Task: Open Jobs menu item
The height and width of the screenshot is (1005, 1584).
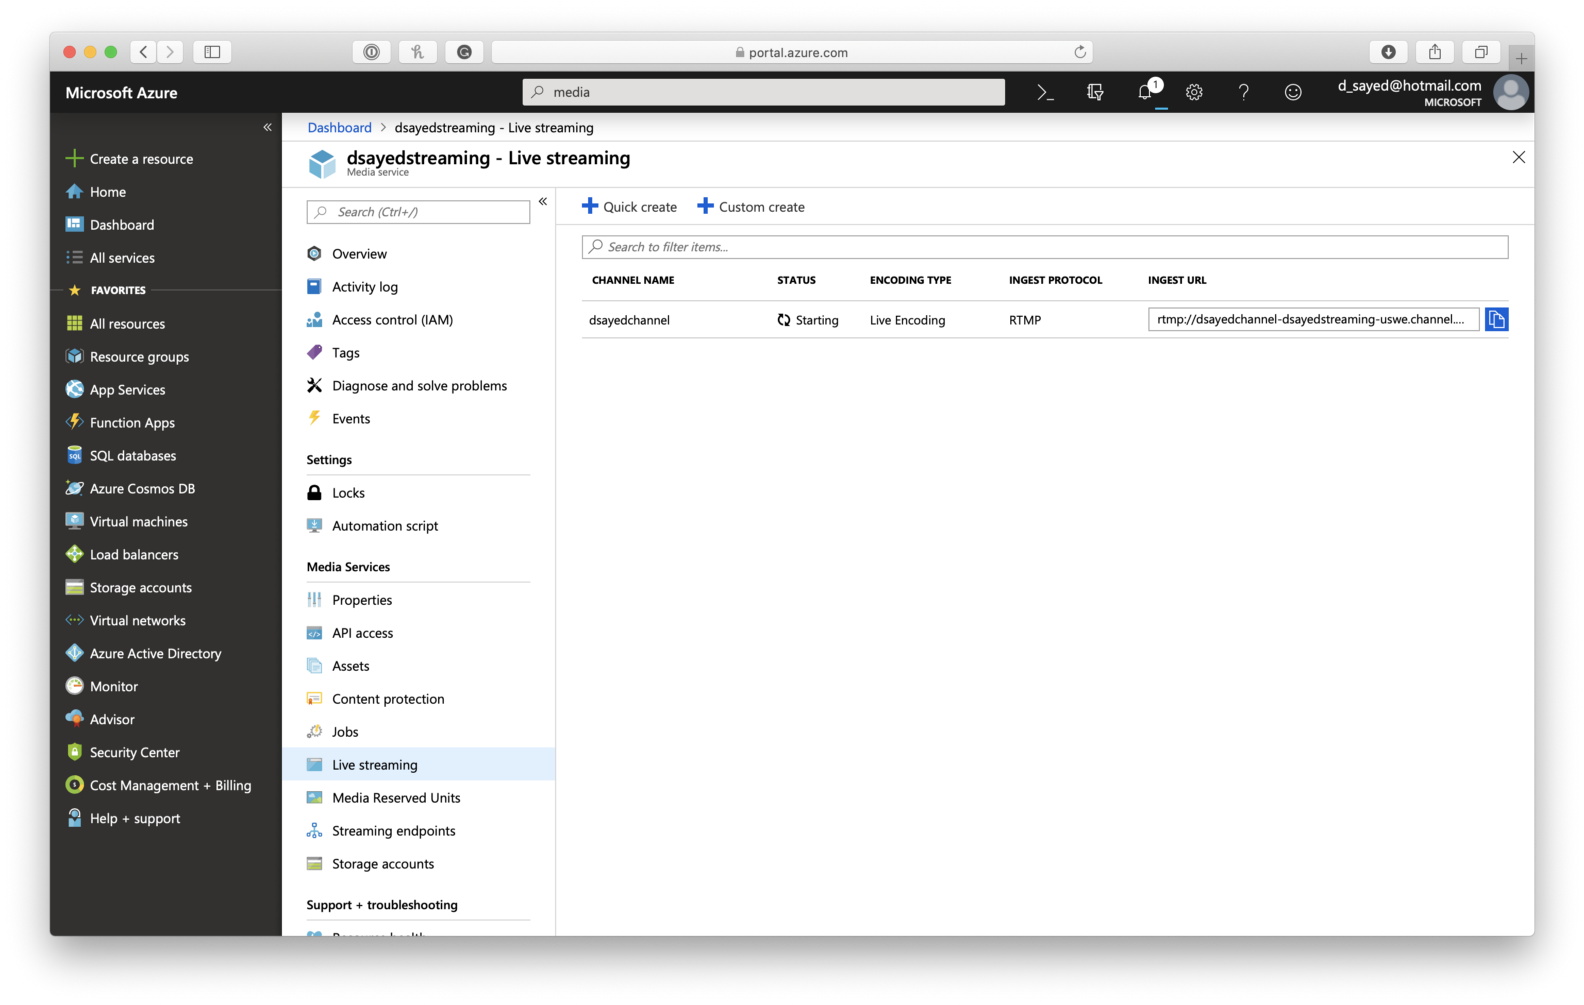Action: [333, 732]
